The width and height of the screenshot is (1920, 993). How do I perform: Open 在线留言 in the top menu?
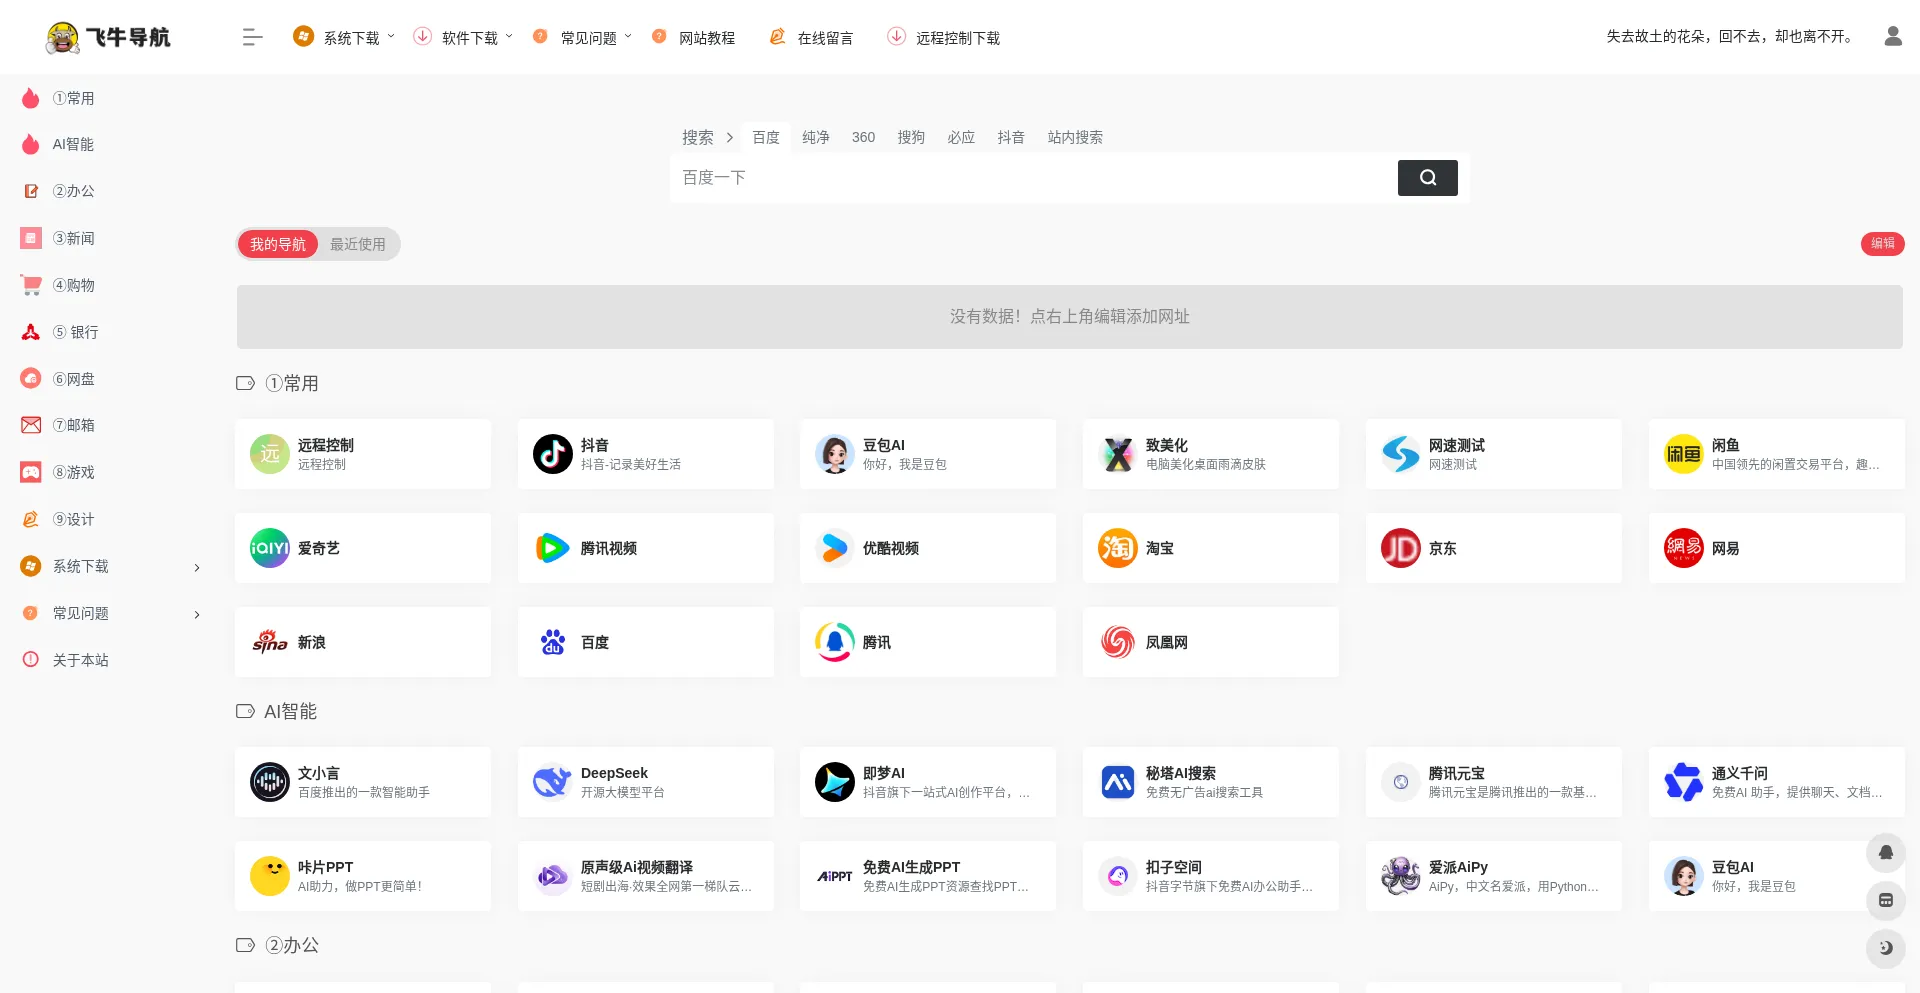(x=811, y=38)
